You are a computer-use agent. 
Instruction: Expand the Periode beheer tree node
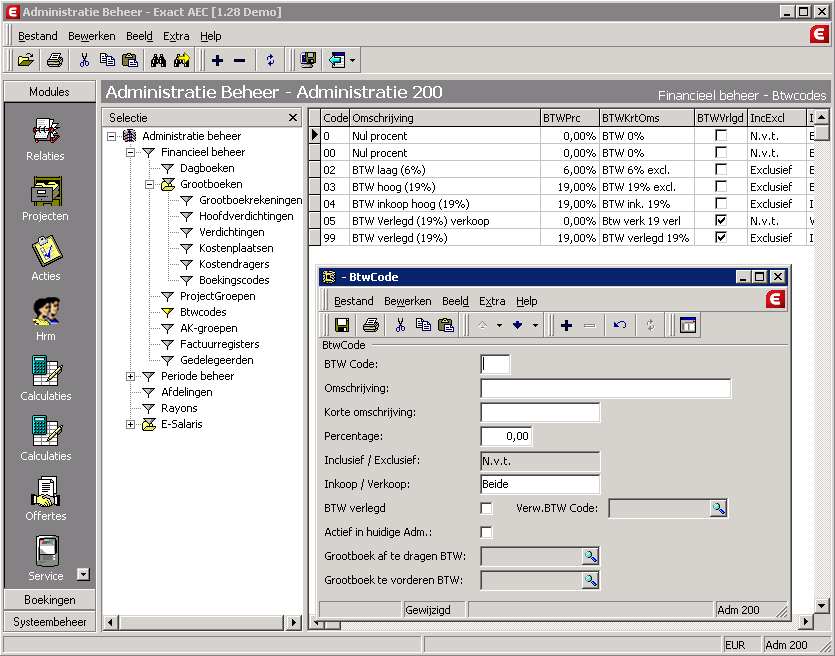coord(130,376)
